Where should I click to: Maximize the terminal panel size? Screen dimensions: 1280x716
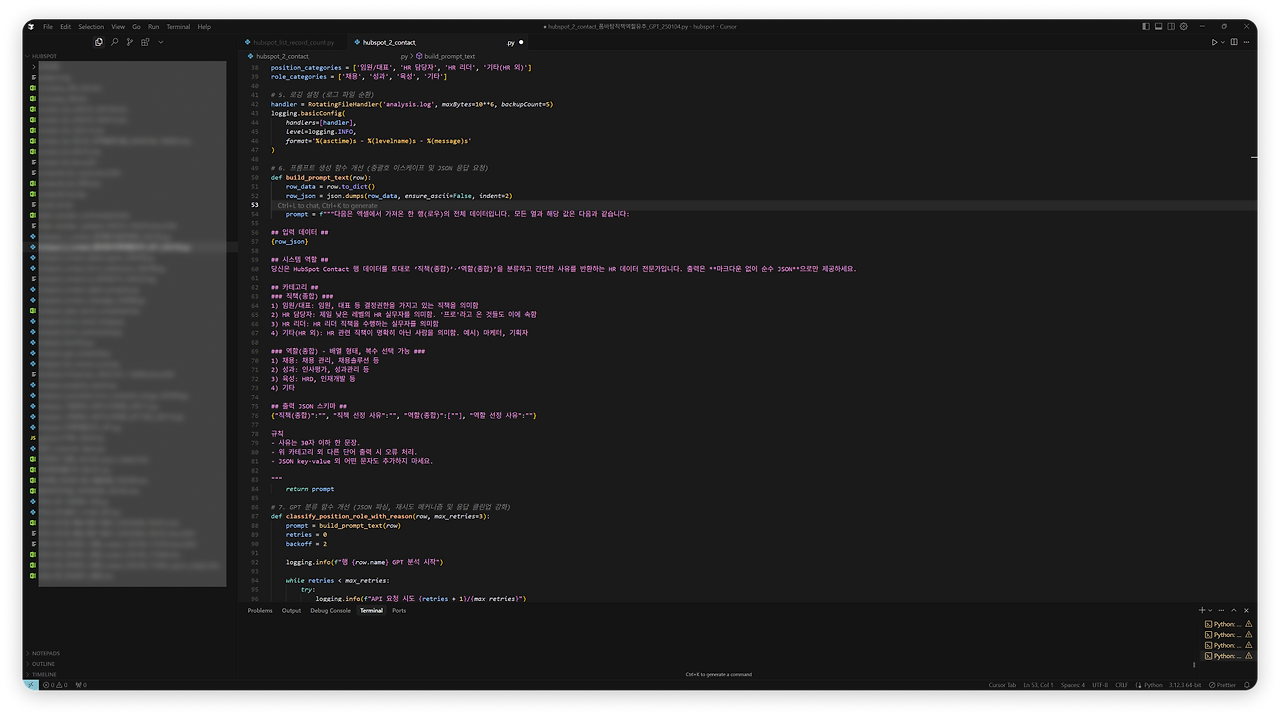coord(1235,610)
